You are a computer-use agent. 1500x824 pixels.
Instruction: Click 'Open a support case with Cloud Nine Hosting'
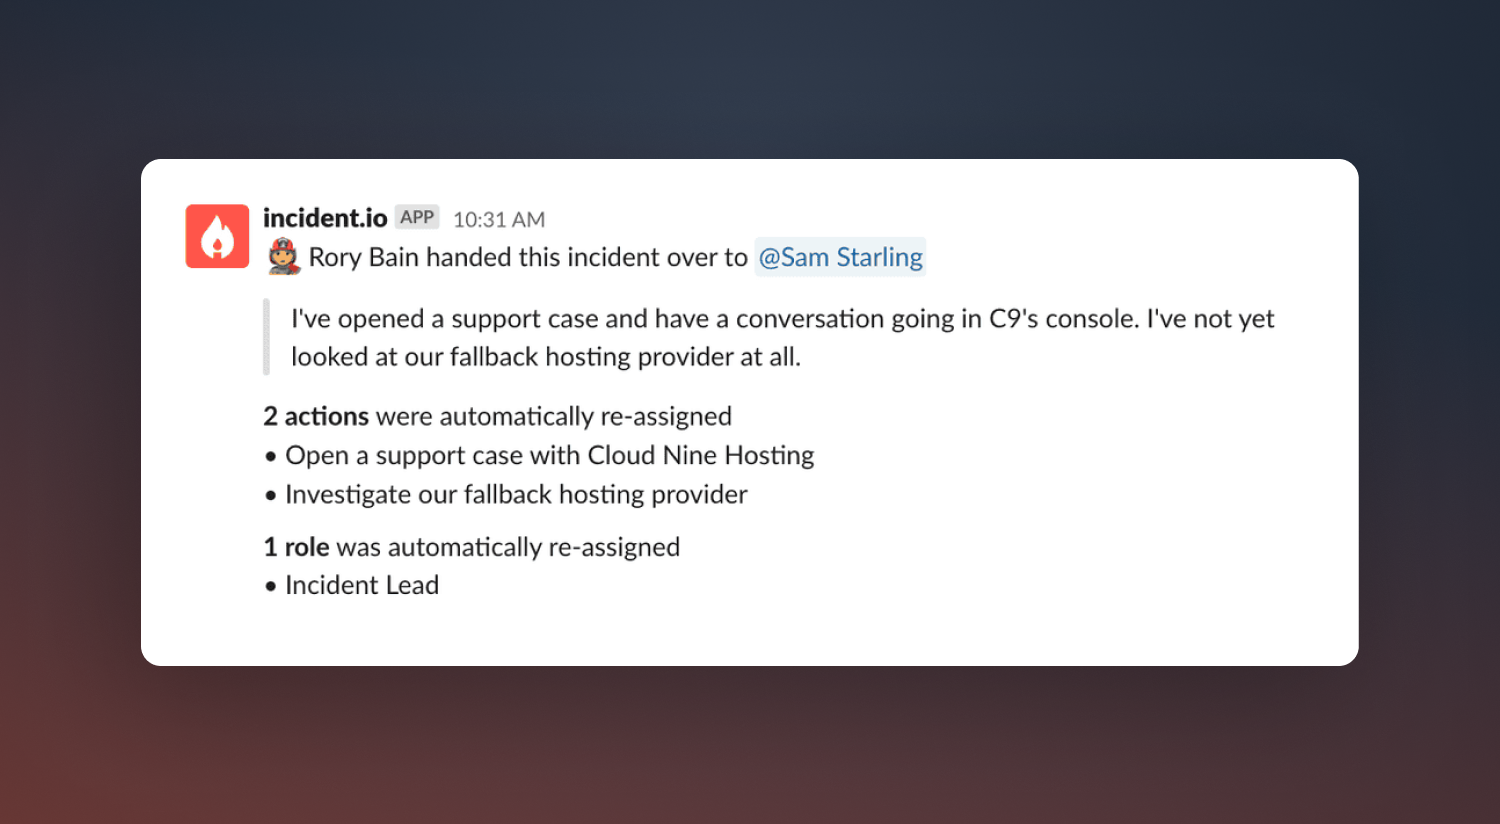(550, 456)
